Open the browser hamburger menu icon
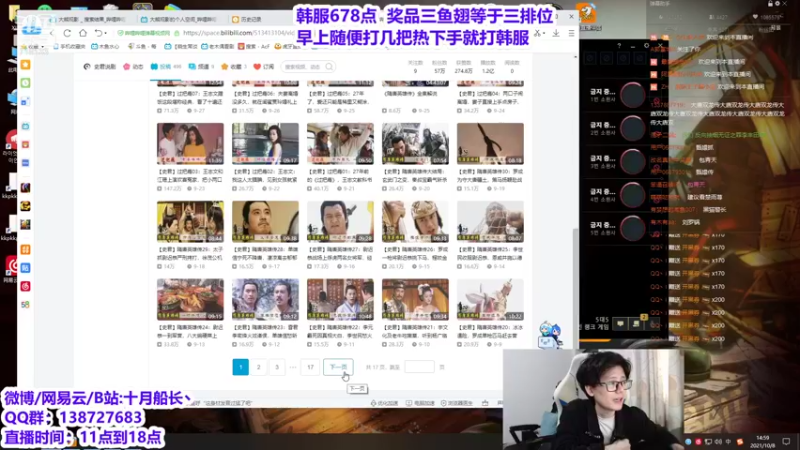This screenshot has height=450, width=800. pos(571,33)
